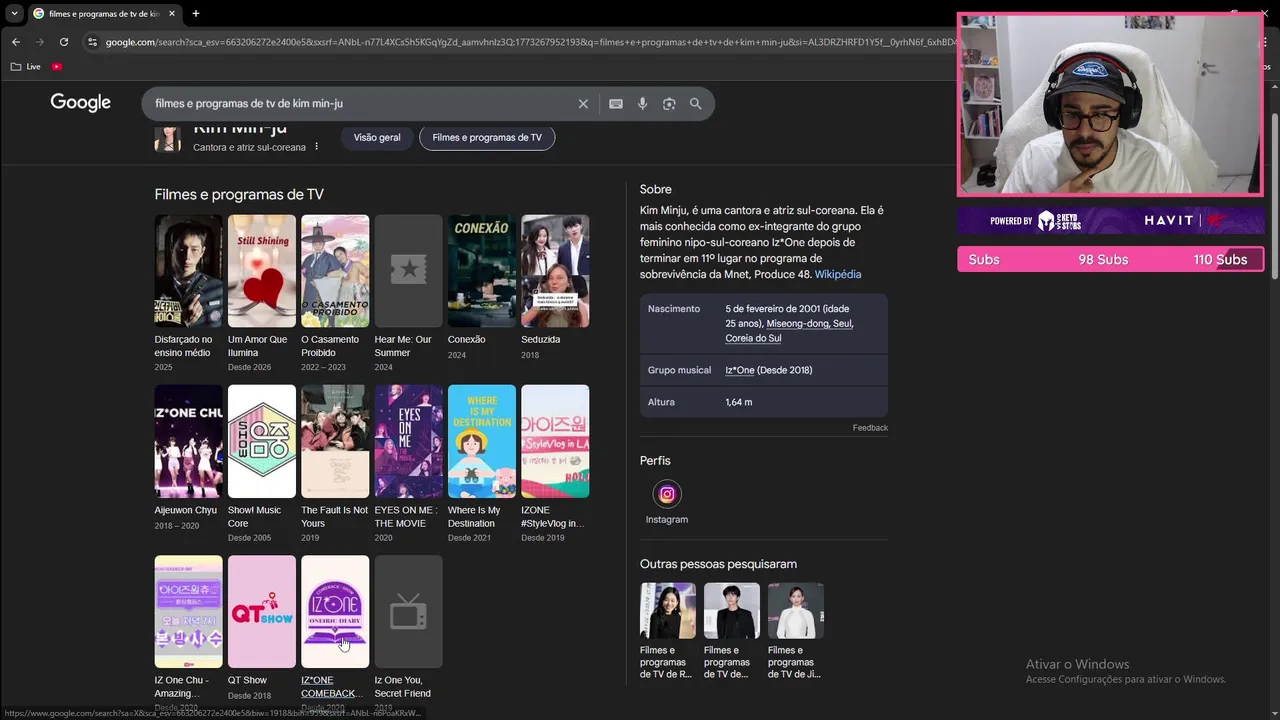Viewport: 1280px width, 720px height.
Task: Open Iz One You, Secret Friend placeholder
Action: [x=408, y=612]
